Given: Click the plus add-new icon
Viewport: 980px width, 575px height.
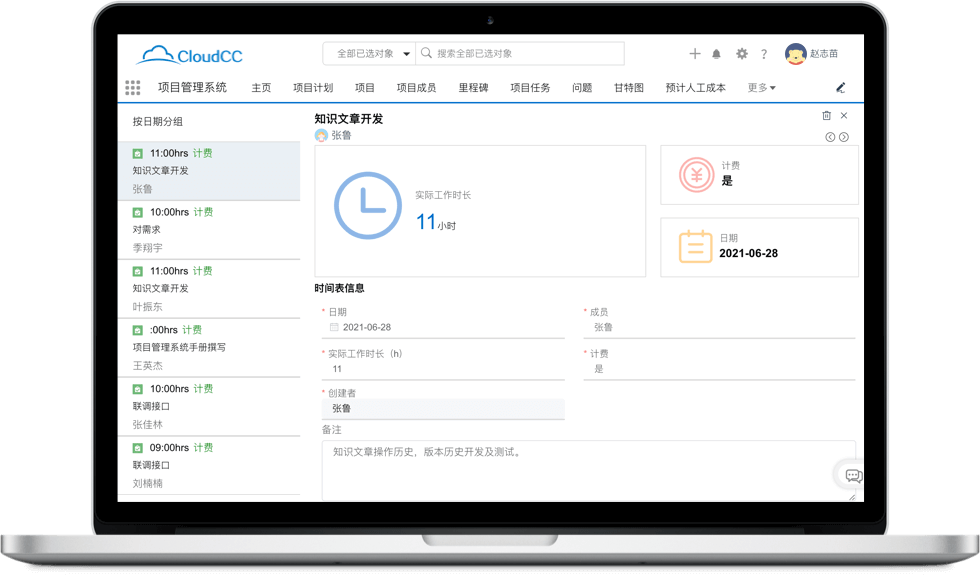Looking at the screenshot, I should 695,54.
